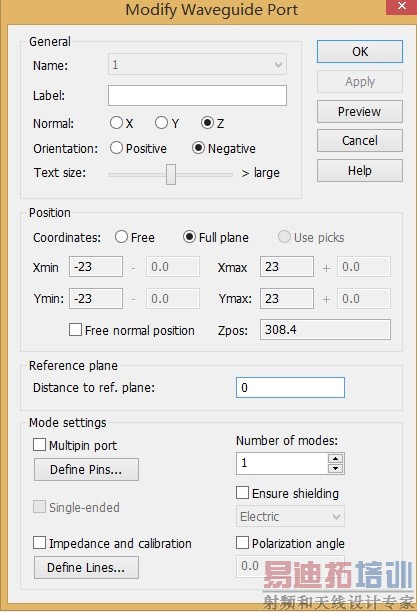417x612 pixels.
Task: Enable the Multipin port checkbox
Action: pos(39,445)
